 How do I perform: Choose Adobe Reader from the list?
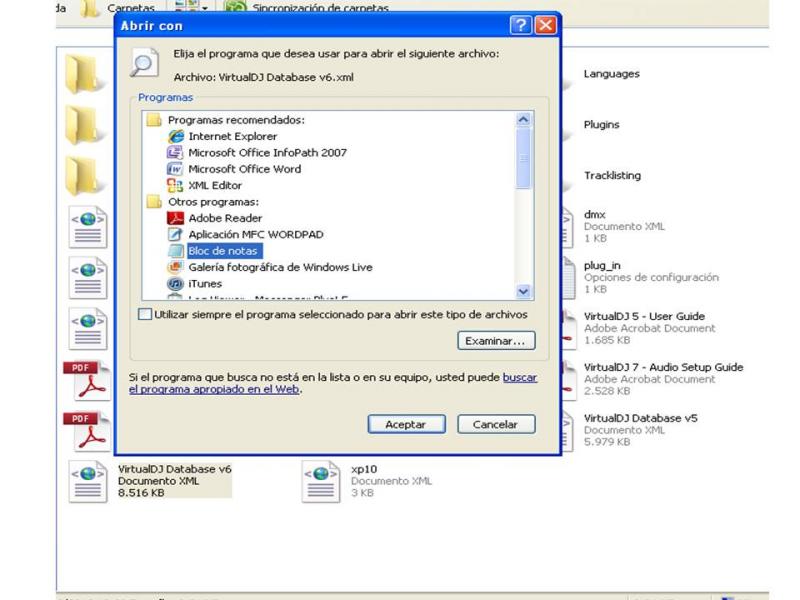click(x=225, y=218)
